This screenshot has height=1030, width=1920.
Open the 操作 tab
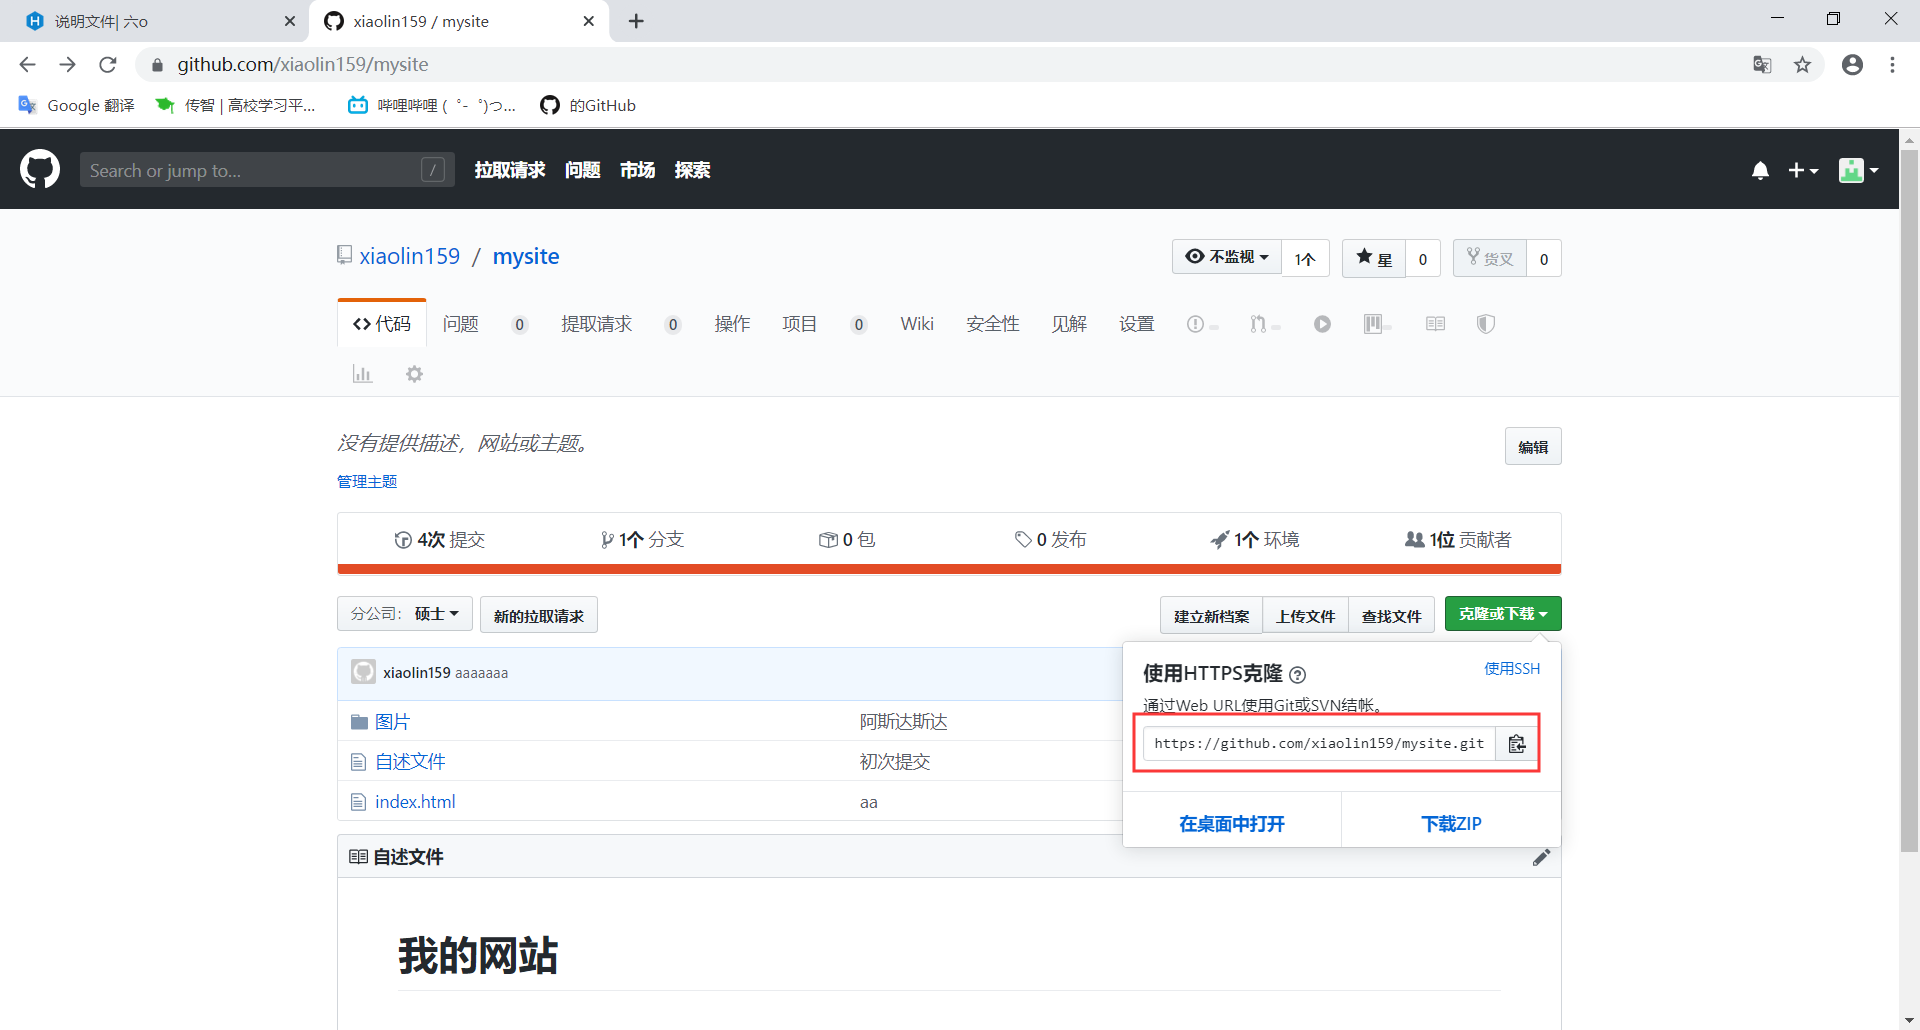732,324
